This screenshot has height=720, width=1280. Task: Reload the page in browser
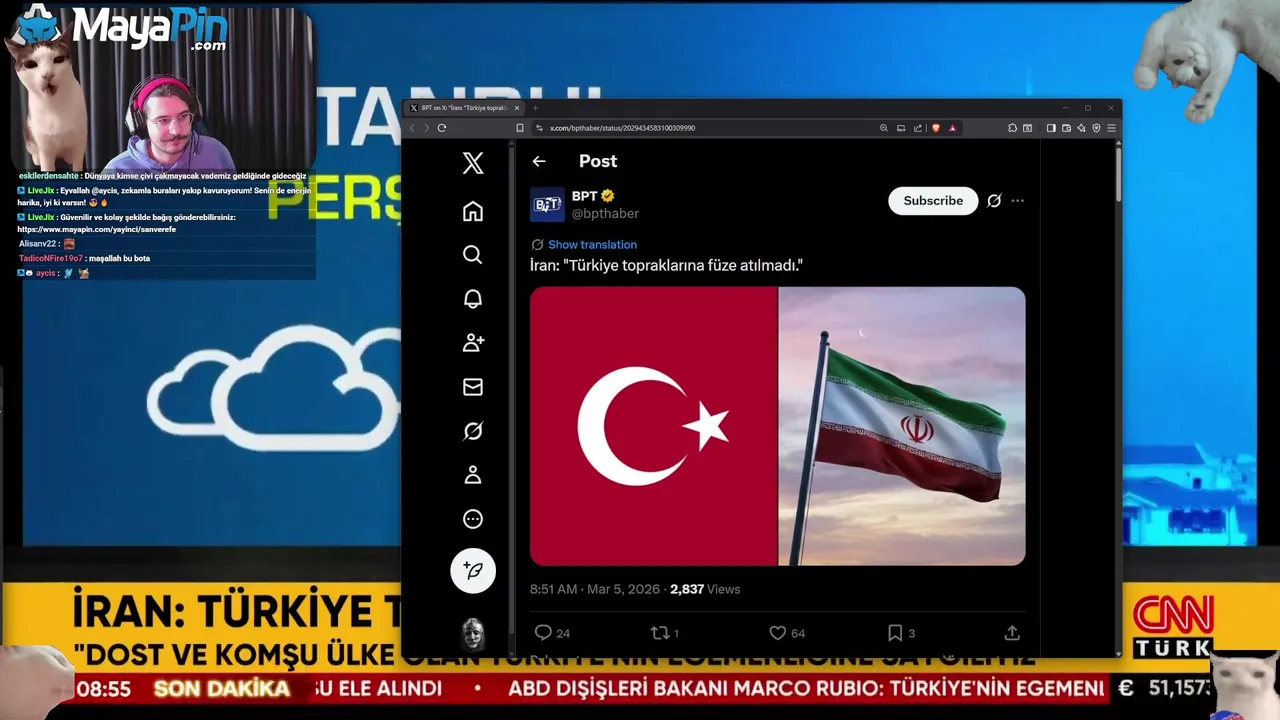coord(442,128)
